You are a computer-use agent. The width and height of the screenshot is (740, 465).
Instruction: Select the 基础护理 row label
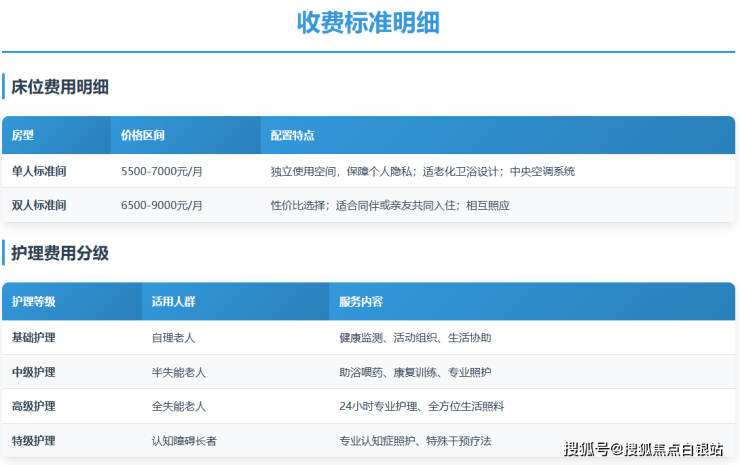pos(34,338)
